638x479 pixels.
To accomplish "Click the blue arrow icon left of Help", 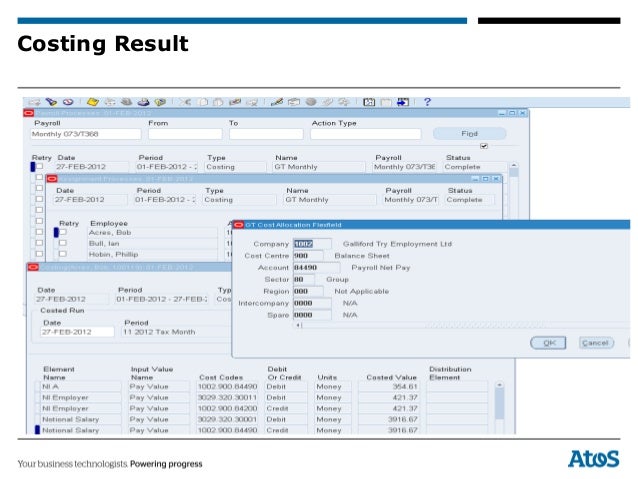I will pyautogui.click(x=403, y=102).
